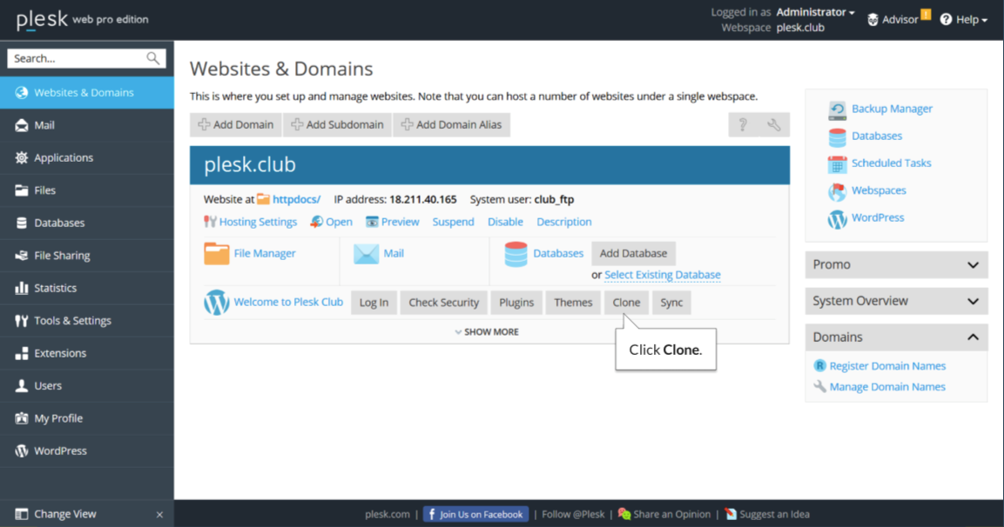
Task: Click the Suspend link
Action: [453, 222]
